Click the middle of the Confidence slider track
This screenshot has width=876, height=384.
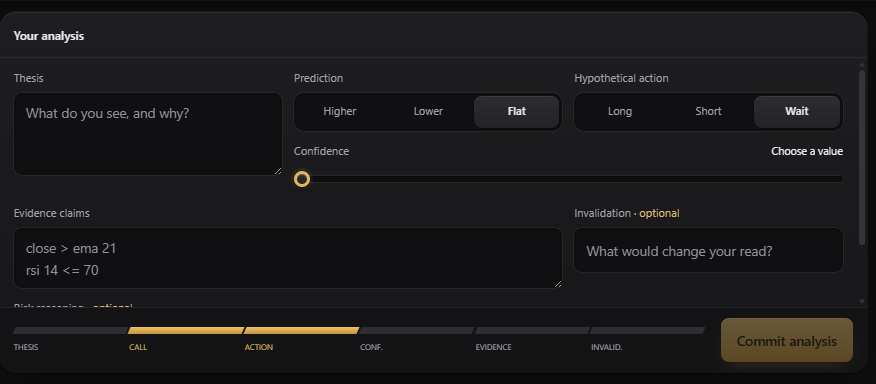click(x=569, y=179)
